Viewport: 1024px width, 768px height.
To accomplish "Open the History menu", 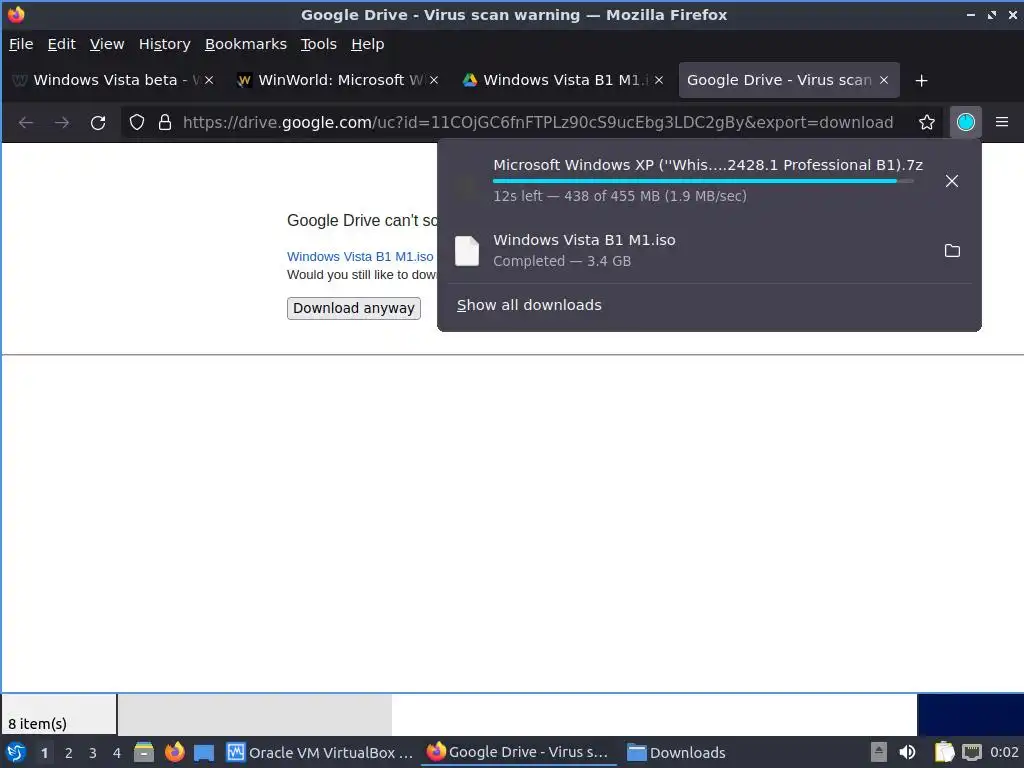I will [x=165, y=44].
